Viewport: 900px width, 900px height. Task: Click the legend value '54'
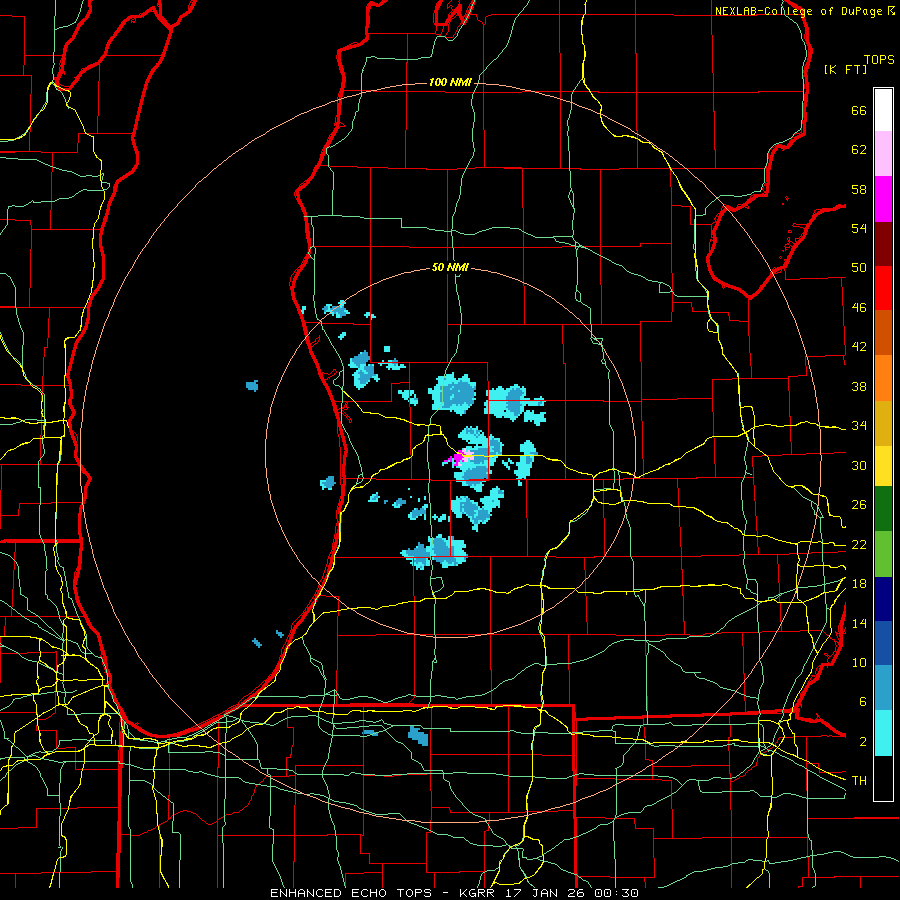click(x=859, y=228)
